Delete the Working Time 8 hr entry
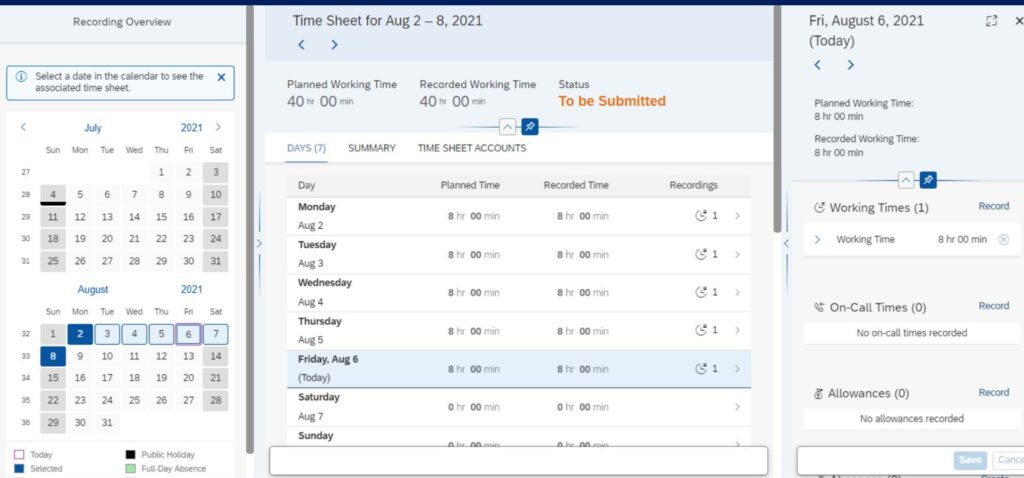Viewport: 1024px width, 478px height. pos(1004,240)
